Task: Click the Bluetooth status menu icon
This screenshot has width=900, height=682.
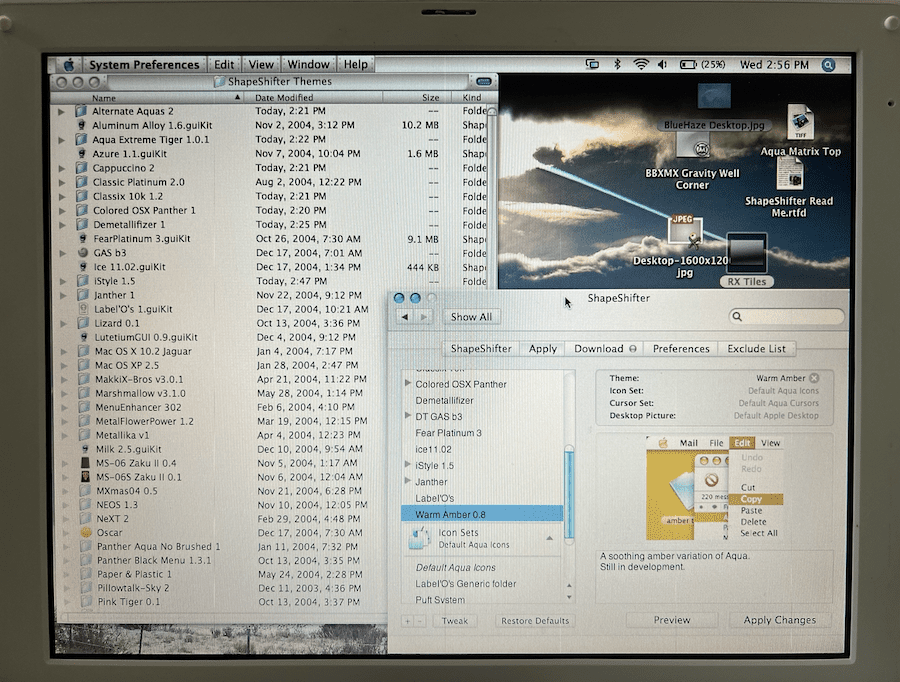Action: pos(617,64)
